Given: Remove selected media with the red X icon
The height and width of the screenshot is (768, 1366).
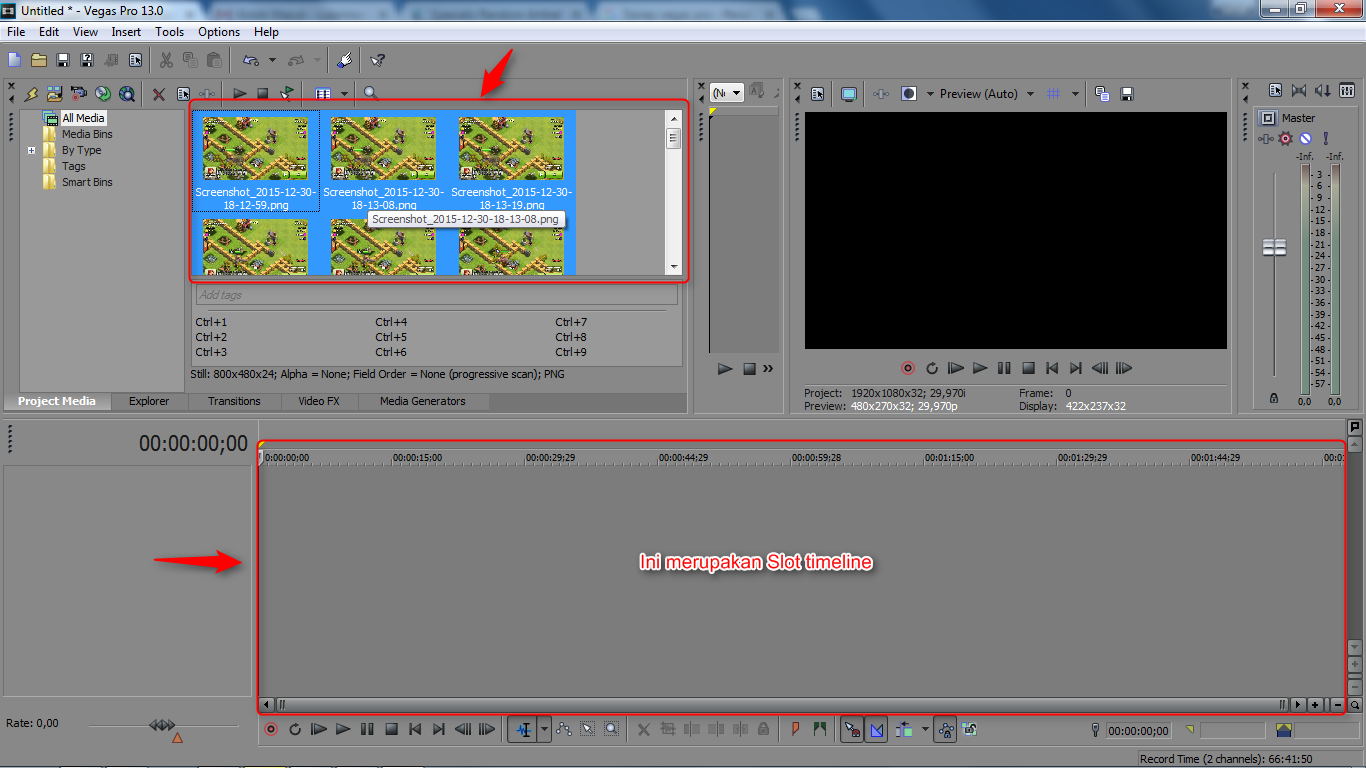Looking at the screenshot, I should [158, 94].
